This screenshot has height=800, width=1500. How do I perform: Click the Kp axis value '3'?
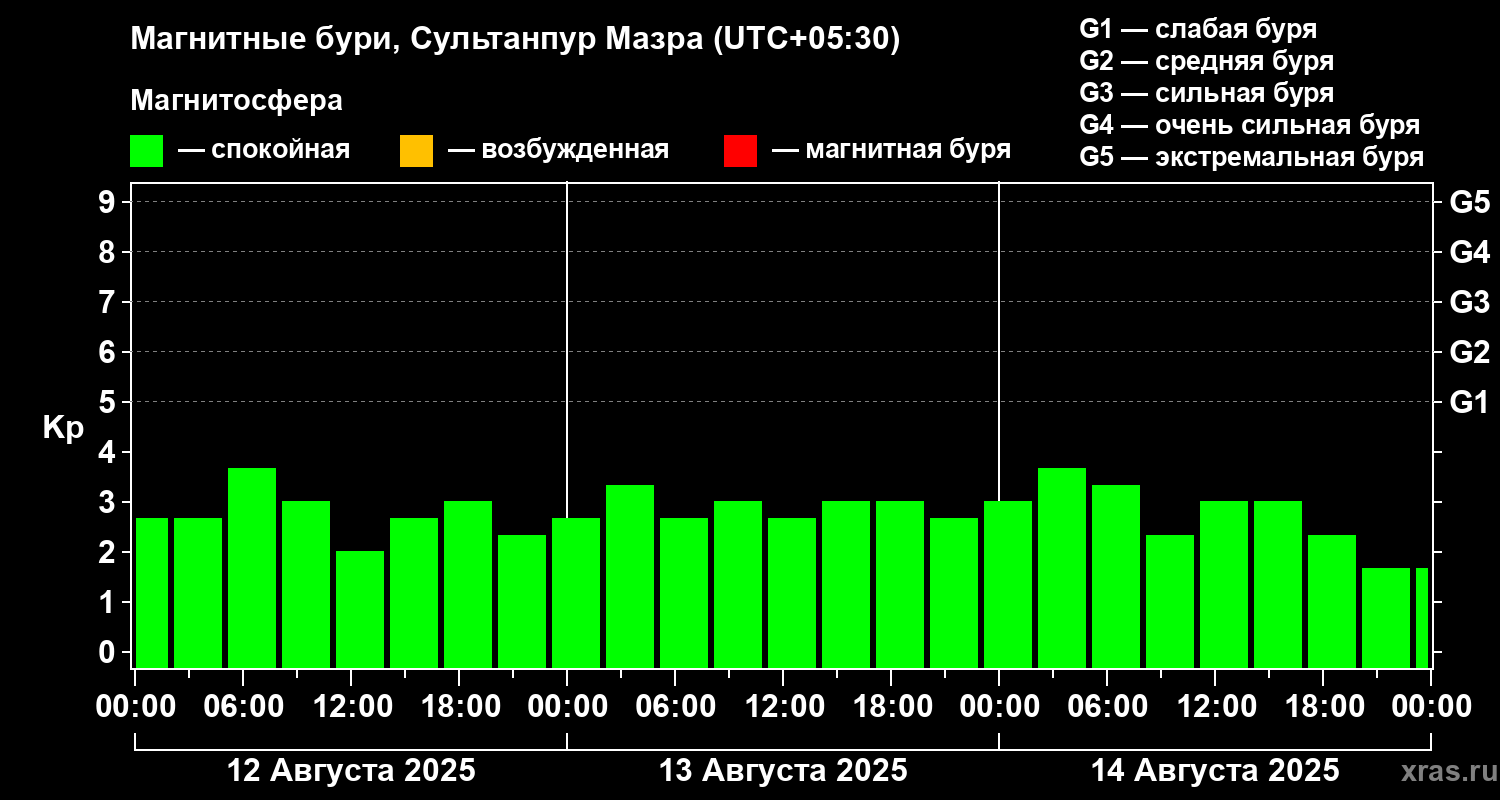[x=109, y=502]
